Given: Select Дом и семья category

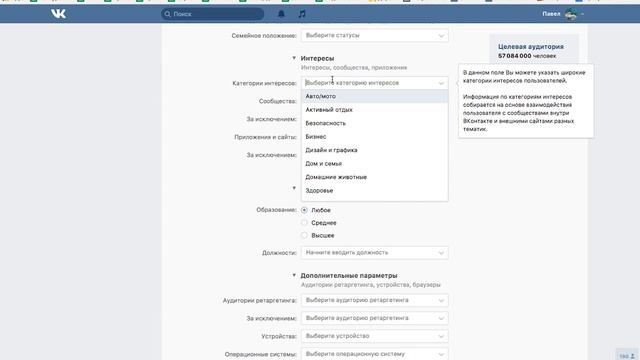Looking at the screenshot, I should tap(374, 164).
